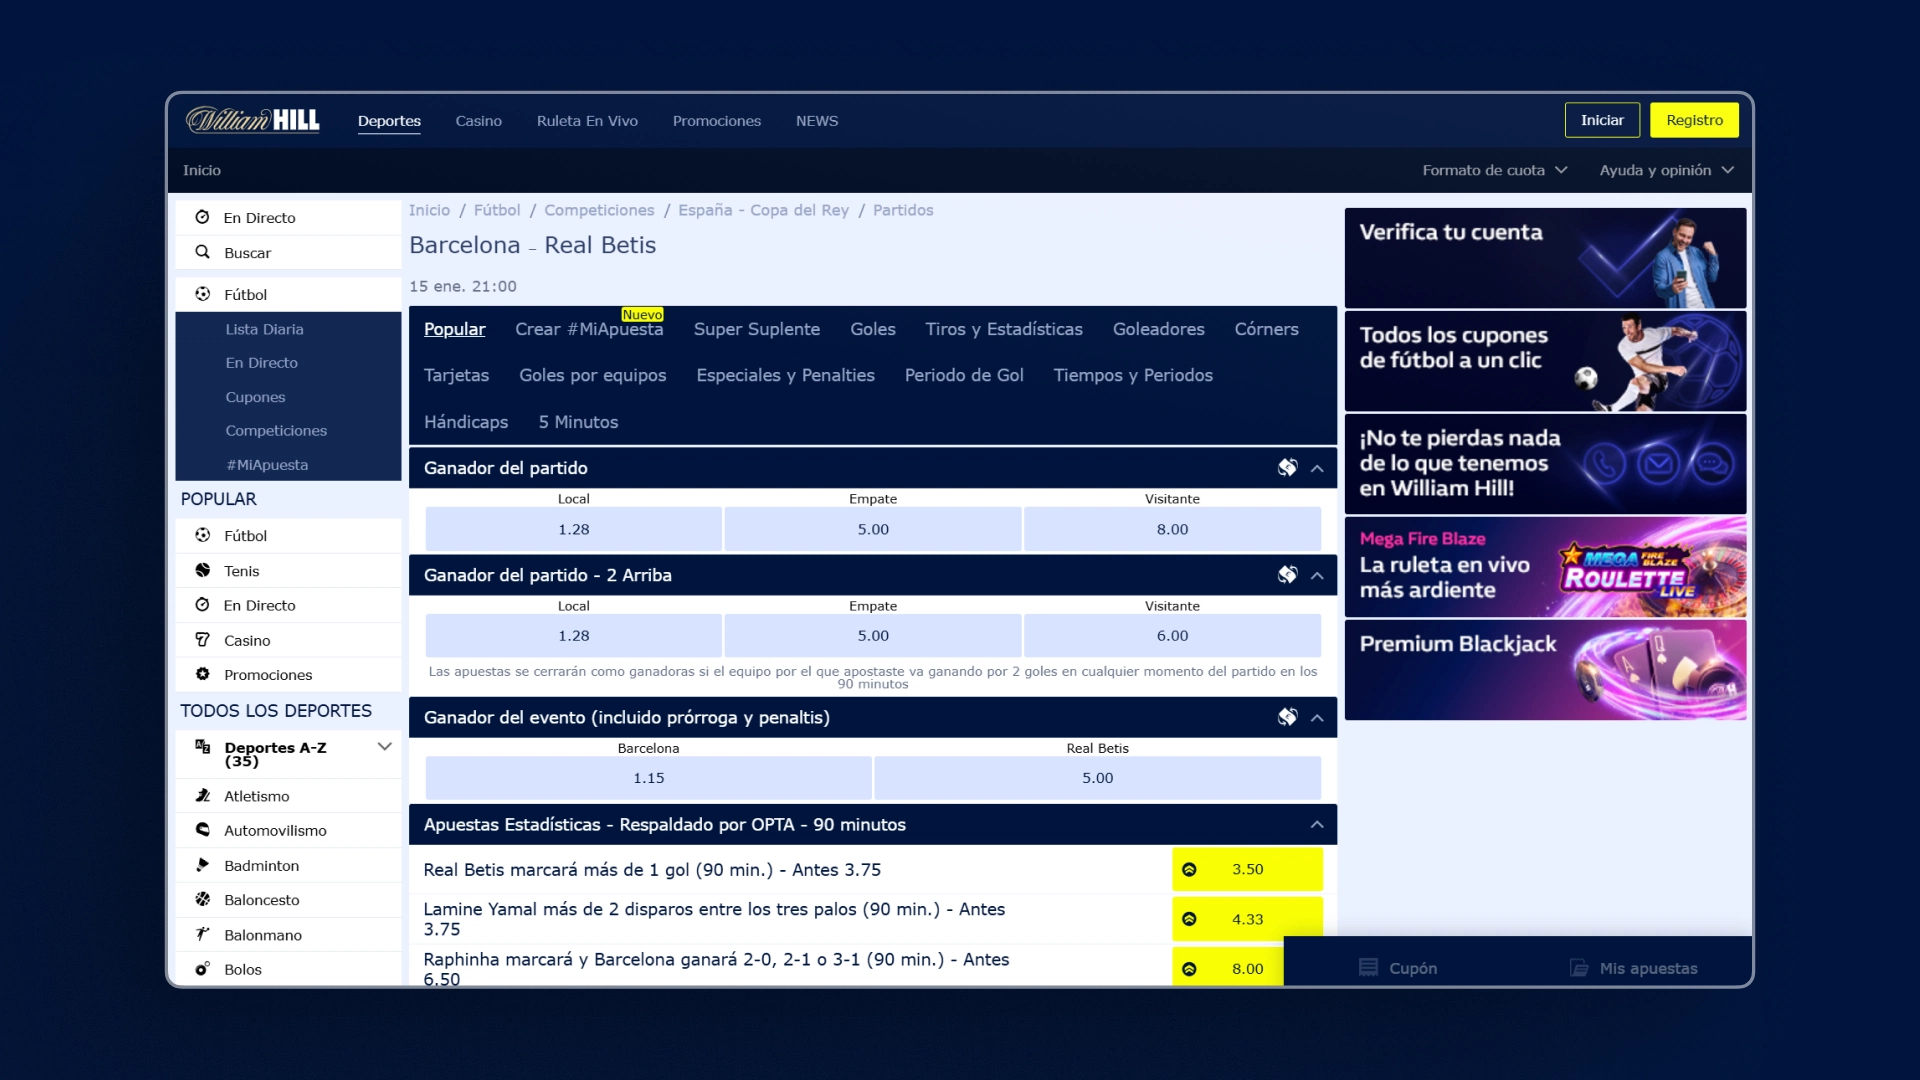The image size is (1920, 1080).
Task: Click the football icon beside the Fútbol menu header
Action: click(x=202, y=294)
